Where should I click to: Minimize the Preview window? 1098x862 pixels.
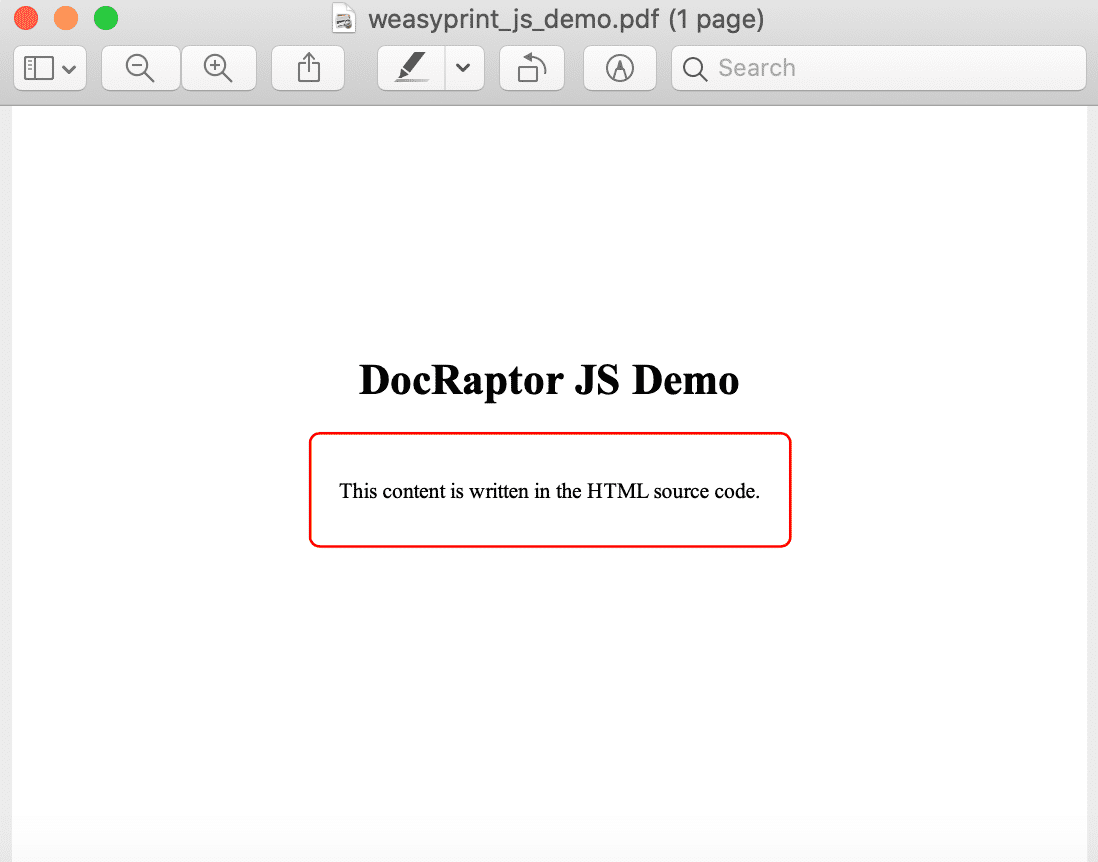pyautogui.click(x=65, y=17)
